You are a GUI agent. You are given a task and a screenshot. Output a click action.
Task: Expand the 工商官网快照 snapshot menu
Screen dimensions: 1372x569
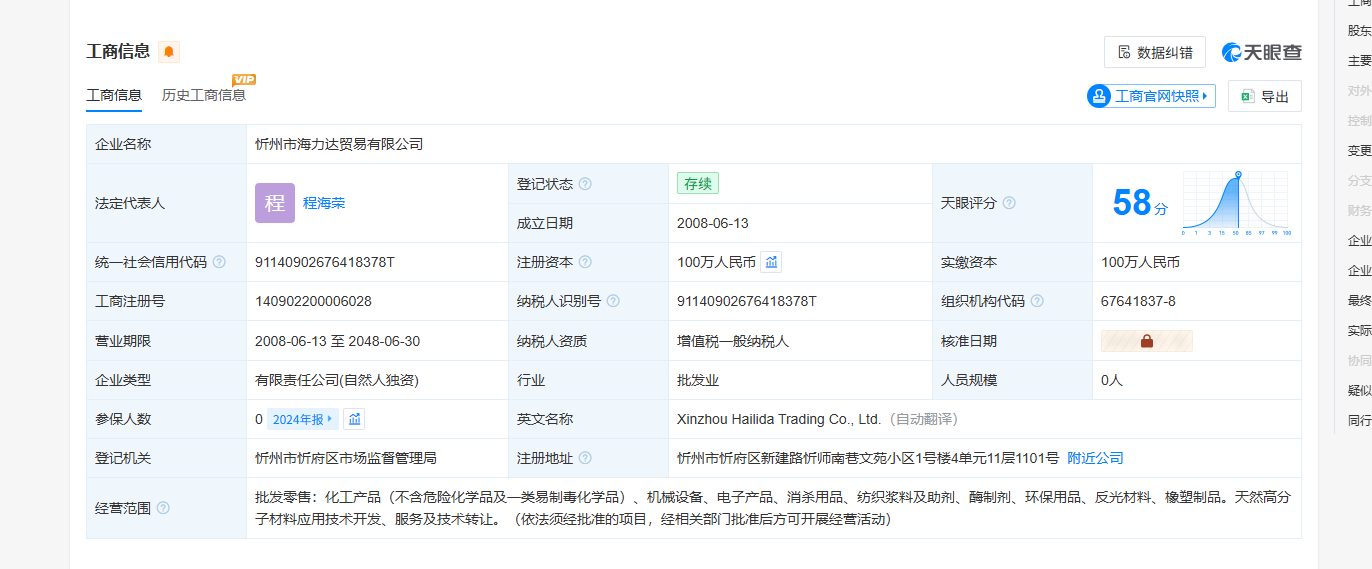point(1151,96)
